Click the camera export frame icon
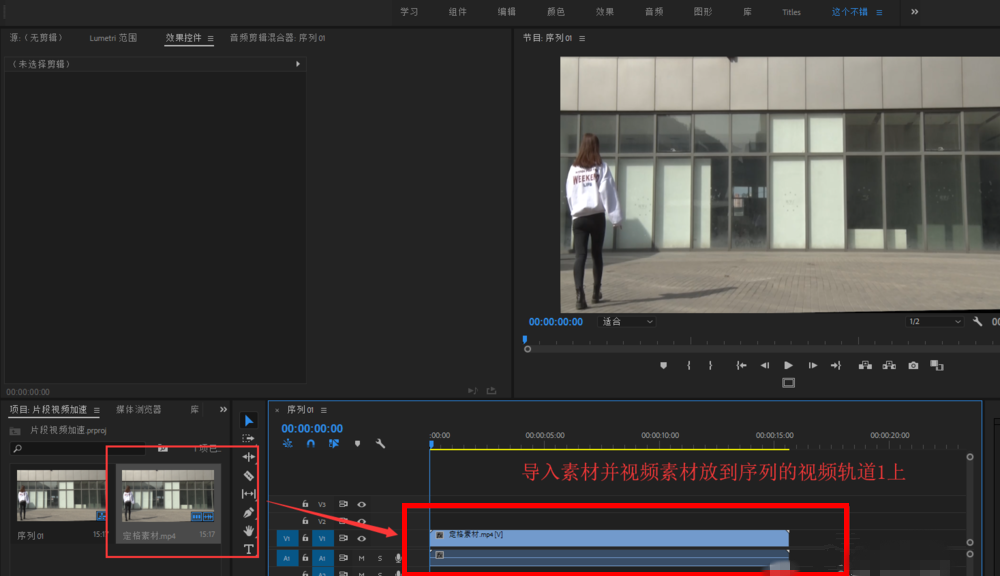 pos(913,366)
